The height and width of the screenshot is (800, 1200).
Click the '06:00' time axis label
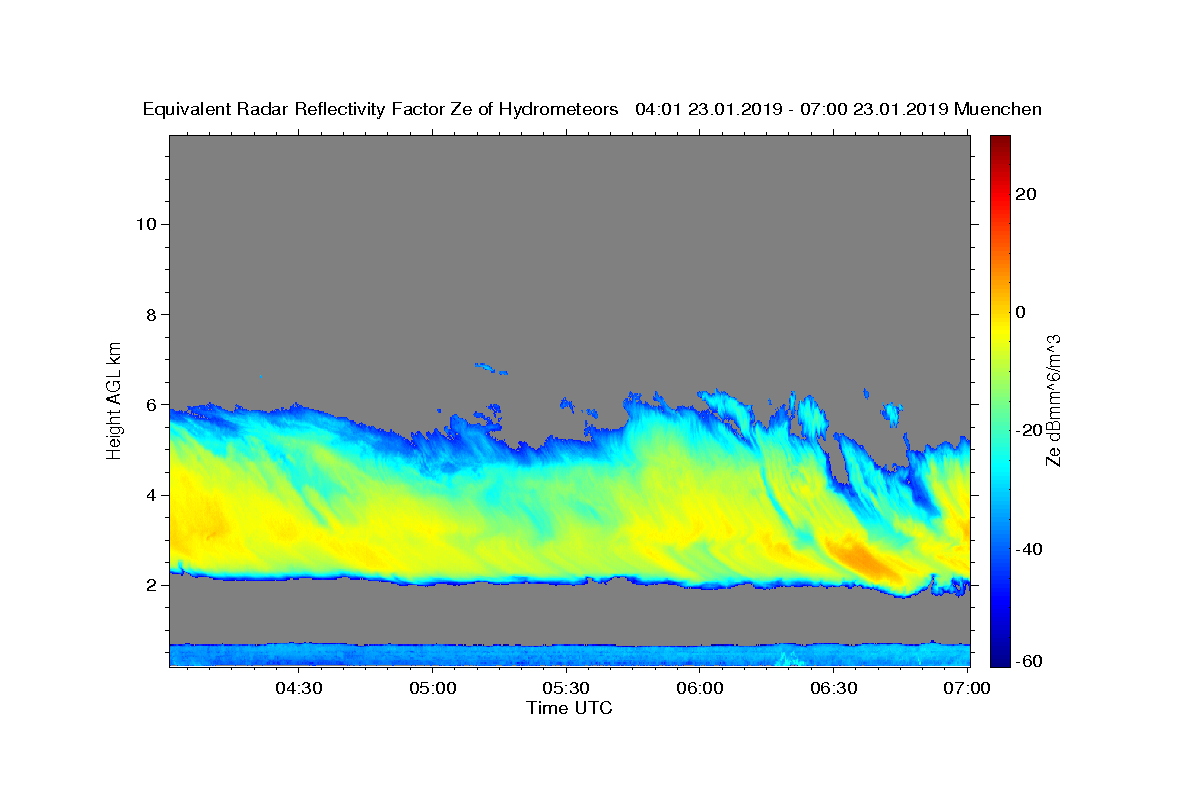pos(700,688)
